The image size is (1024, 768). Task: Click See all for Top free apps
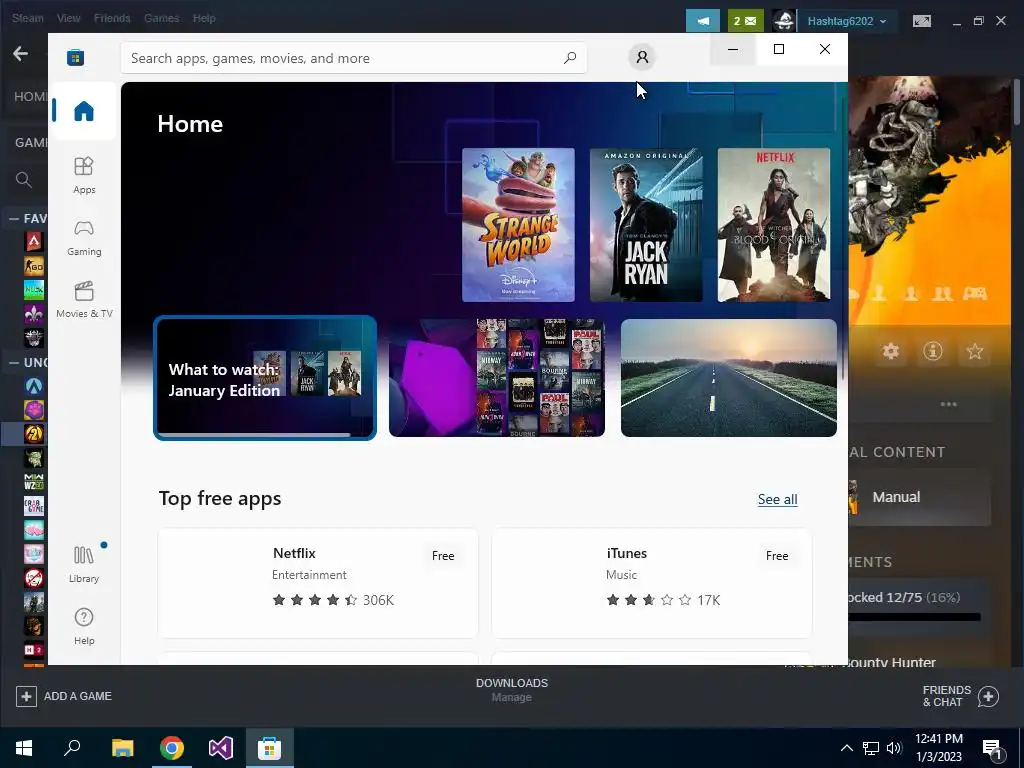pyautogui.click(x=777, y=500)
